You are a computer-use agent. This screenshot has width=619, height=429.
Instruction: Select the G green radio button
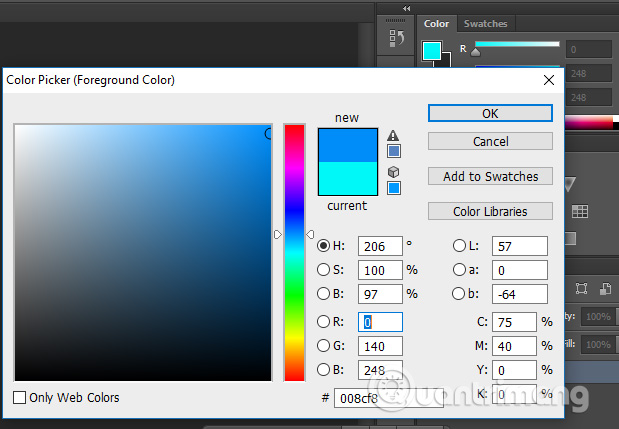(323, 346)
